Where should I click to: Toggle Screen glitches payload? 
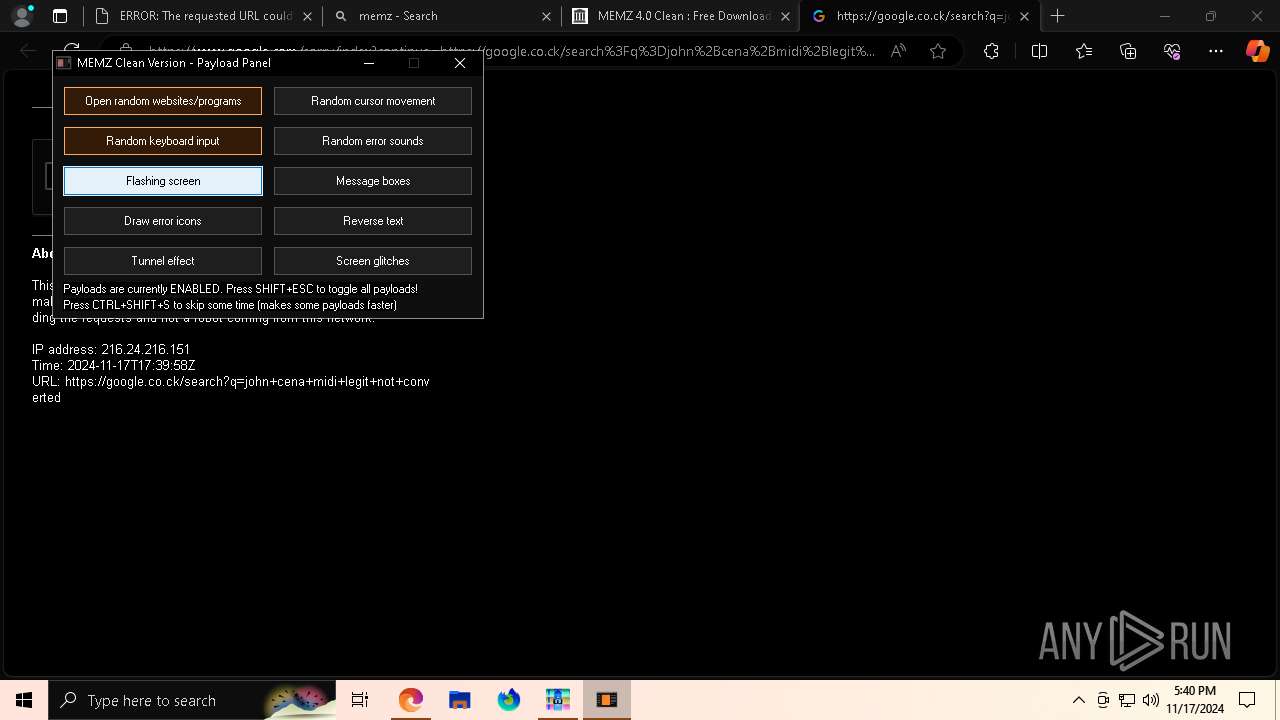click(x=373, y=261)
